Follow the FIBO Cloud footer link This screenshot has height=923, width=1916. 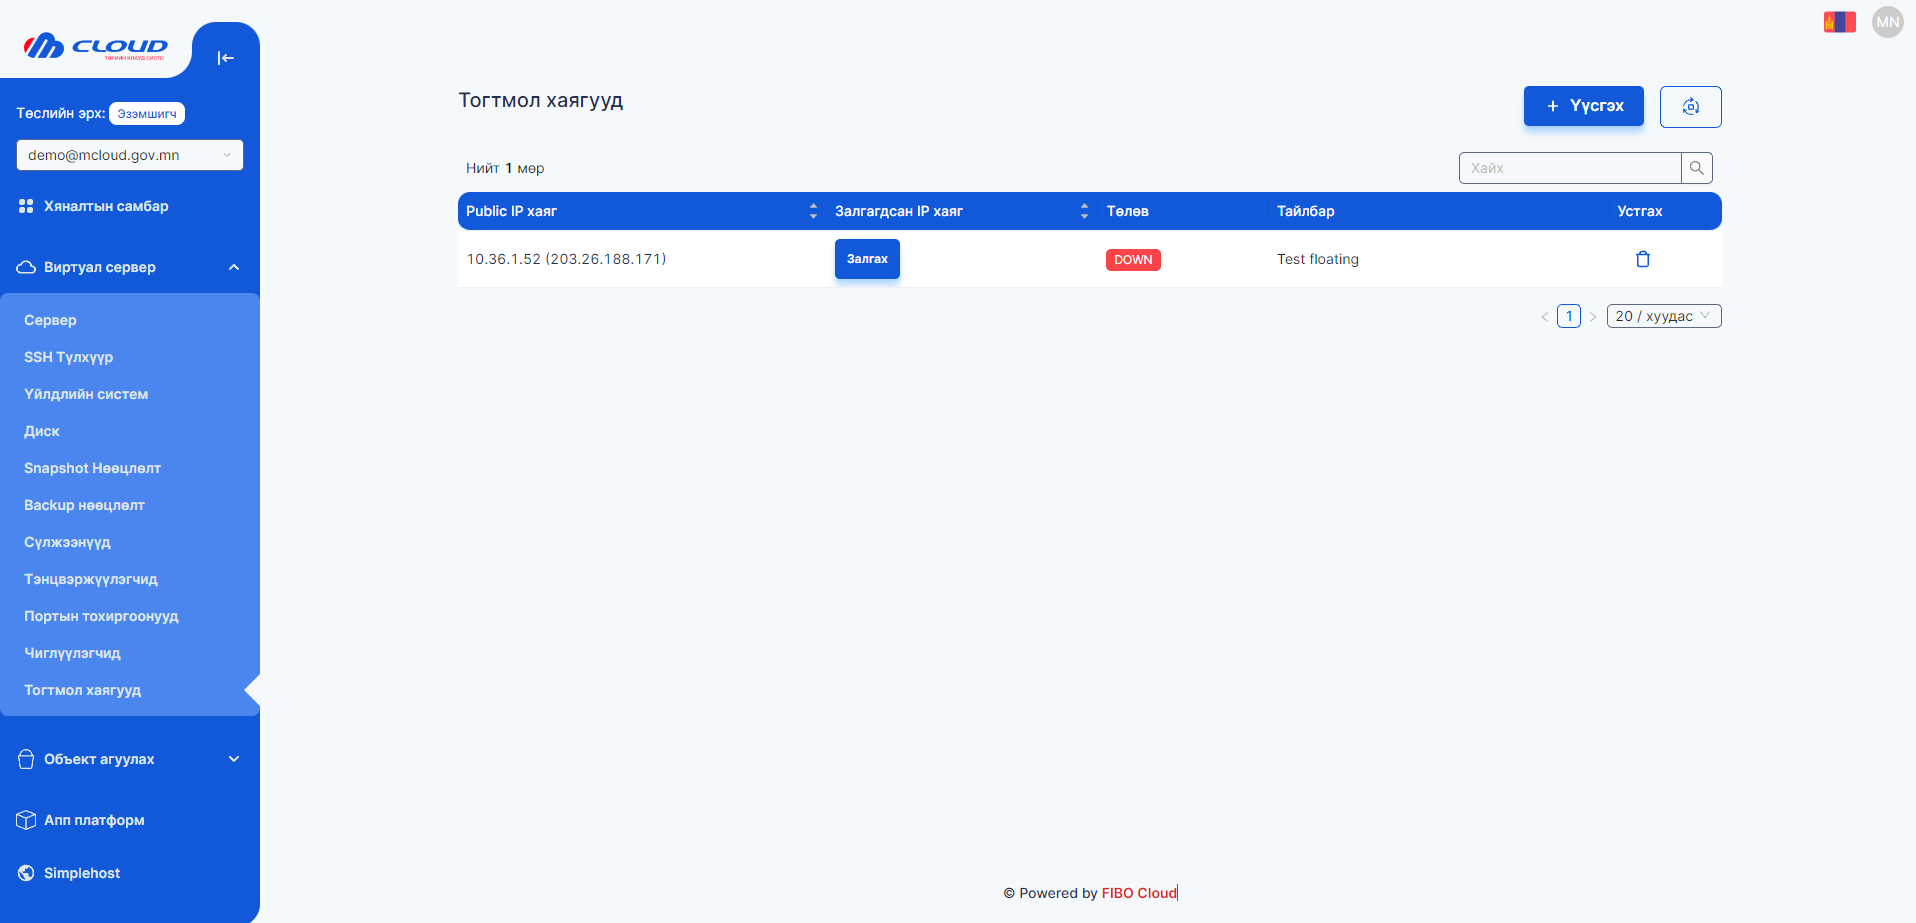[x=1139, y=893]
